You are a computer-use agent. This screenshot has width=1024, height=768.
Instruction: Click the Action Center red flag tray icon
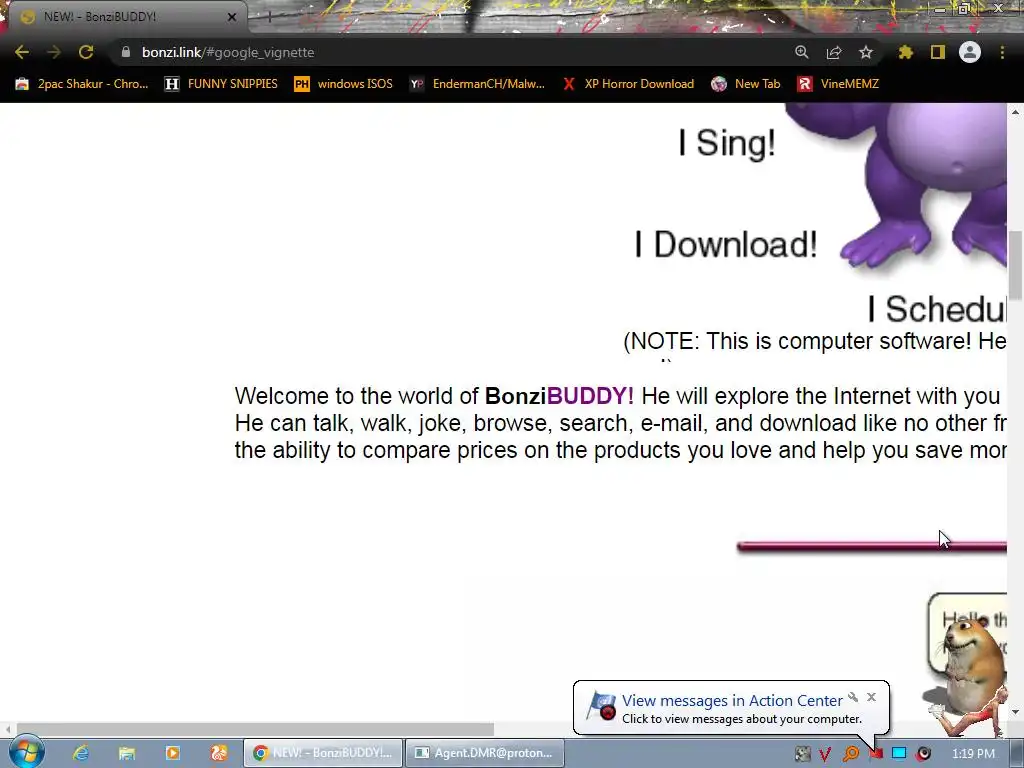(x=876, y=754)
